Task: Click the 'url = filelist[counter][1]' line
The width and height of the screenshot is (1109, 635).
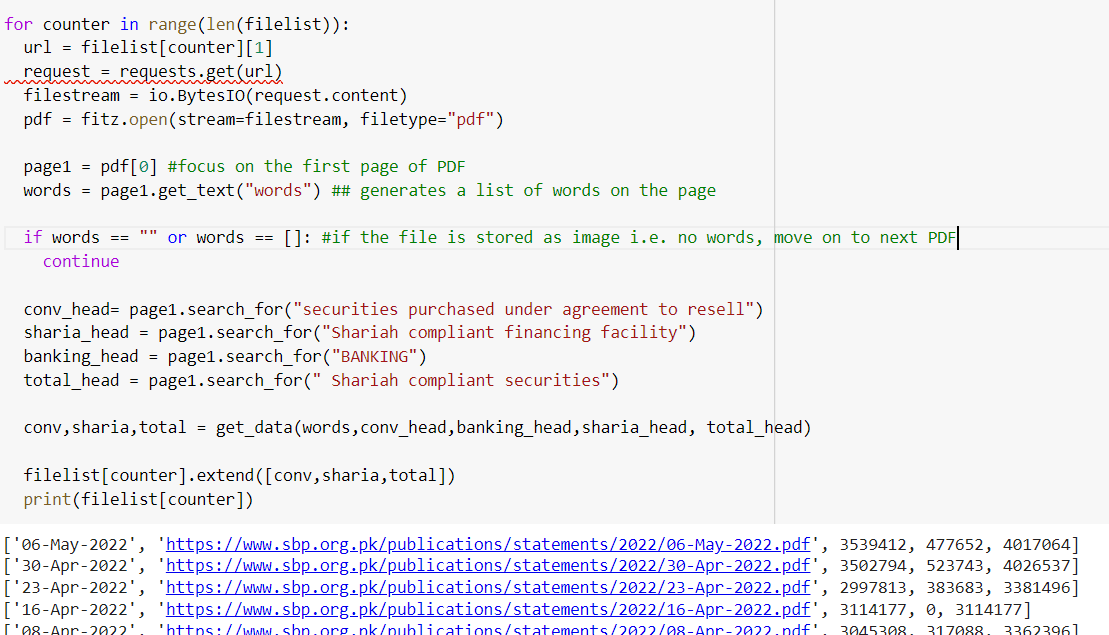Action: (148, 47)
